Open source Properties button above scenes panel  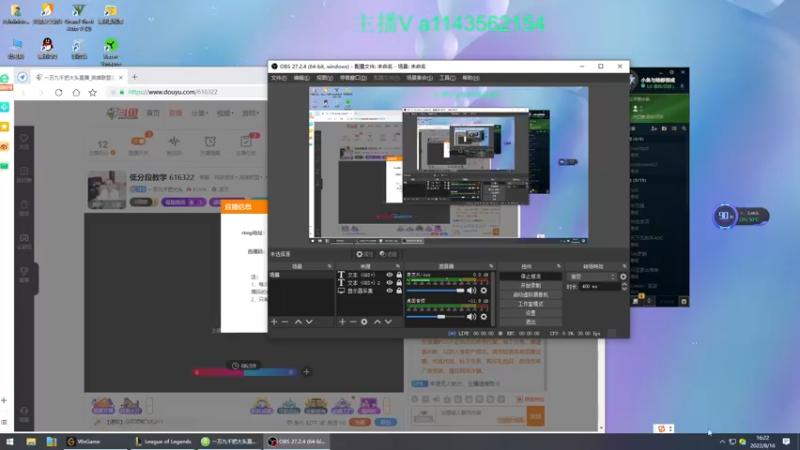(x=364, y=254)
